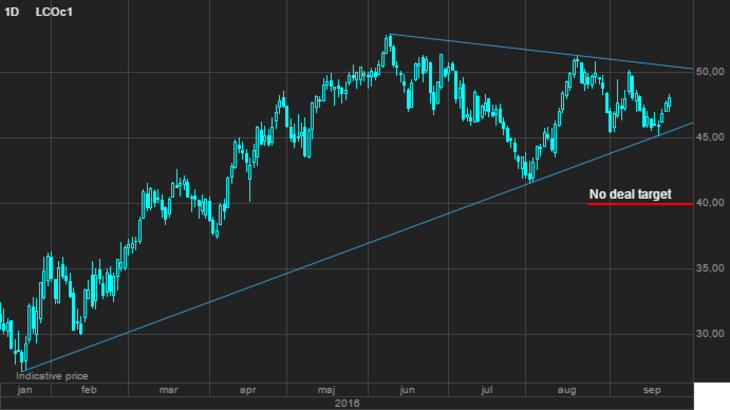Select the 'maj' month label

click(327, 389)
